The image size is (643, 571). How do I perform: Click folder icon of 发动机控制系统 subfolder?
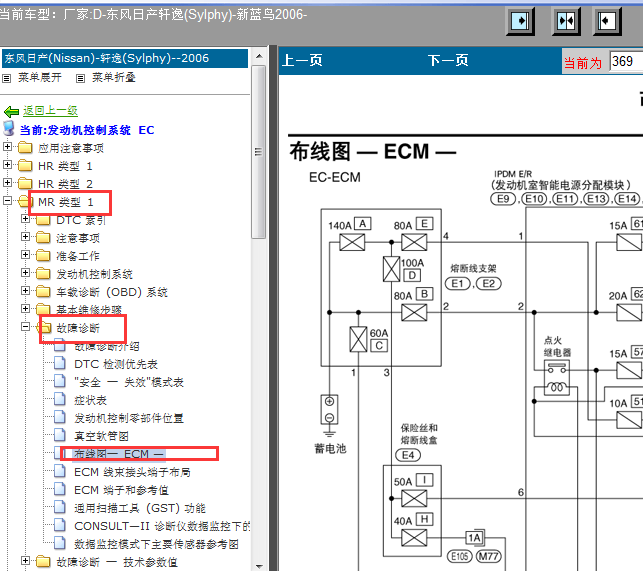tap(43, 273)
